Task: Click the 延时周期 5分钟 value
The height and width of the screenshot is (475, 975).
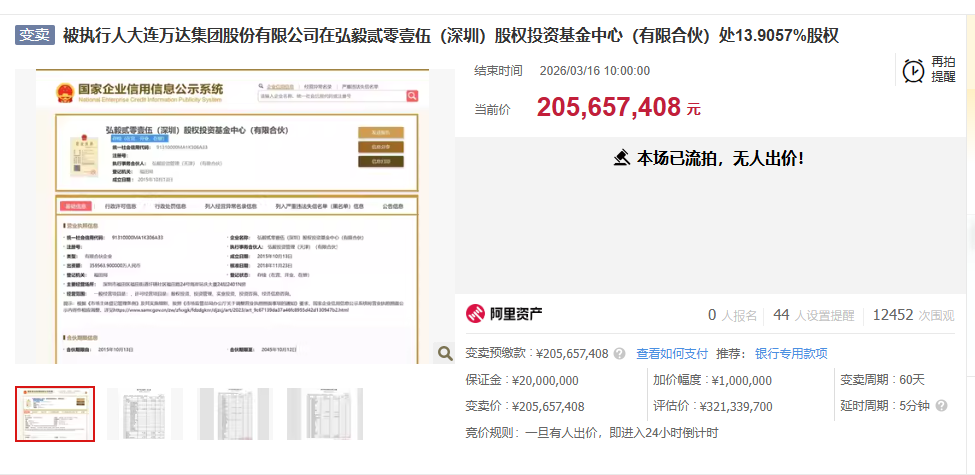Action: (x=914, y=406)
